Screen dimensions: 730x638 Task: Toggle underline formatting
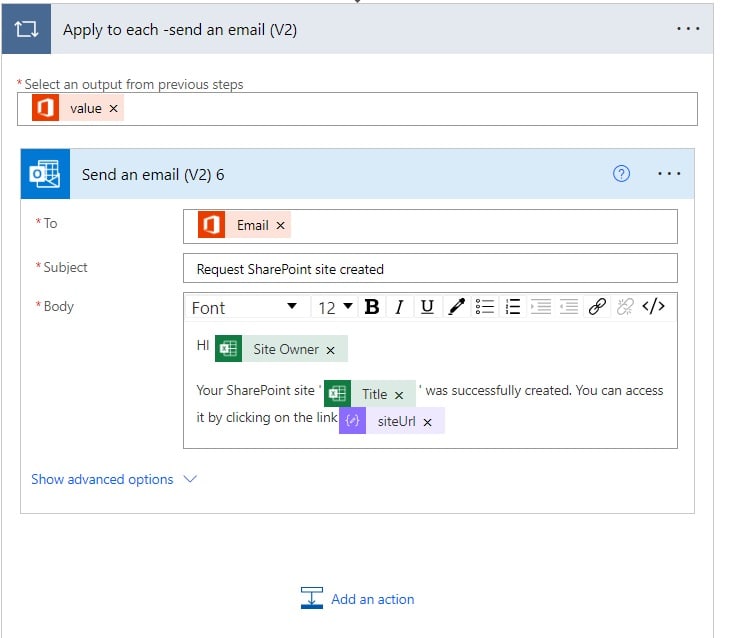tap(427, 307)
